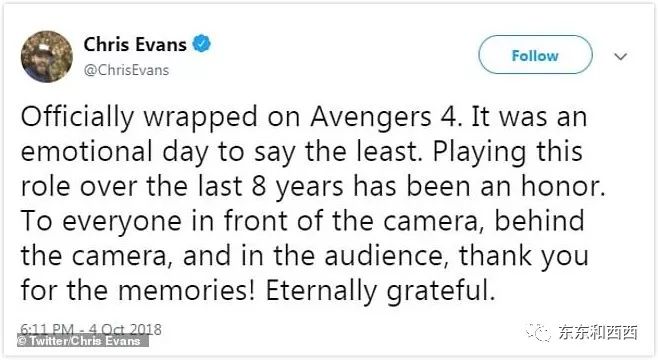This screenshot has width=658, height=360.
Task: Open the @ChrisEvans handle link
Action: click(126, 70)
